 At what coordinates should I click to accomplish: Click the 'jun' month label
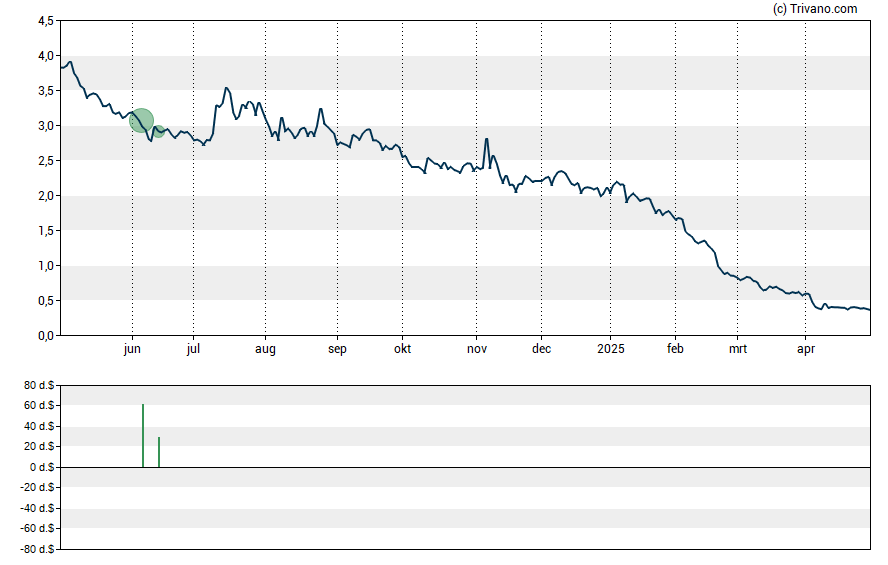[x=132, y=349]
